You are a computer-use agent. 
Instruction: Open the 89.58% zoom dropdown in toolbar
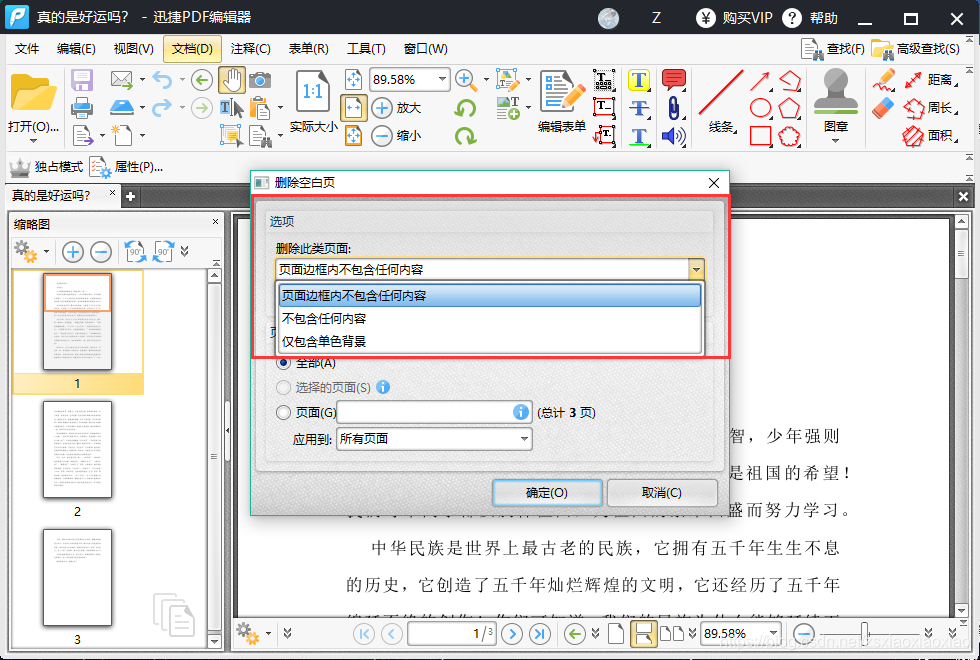coord(442,79)
